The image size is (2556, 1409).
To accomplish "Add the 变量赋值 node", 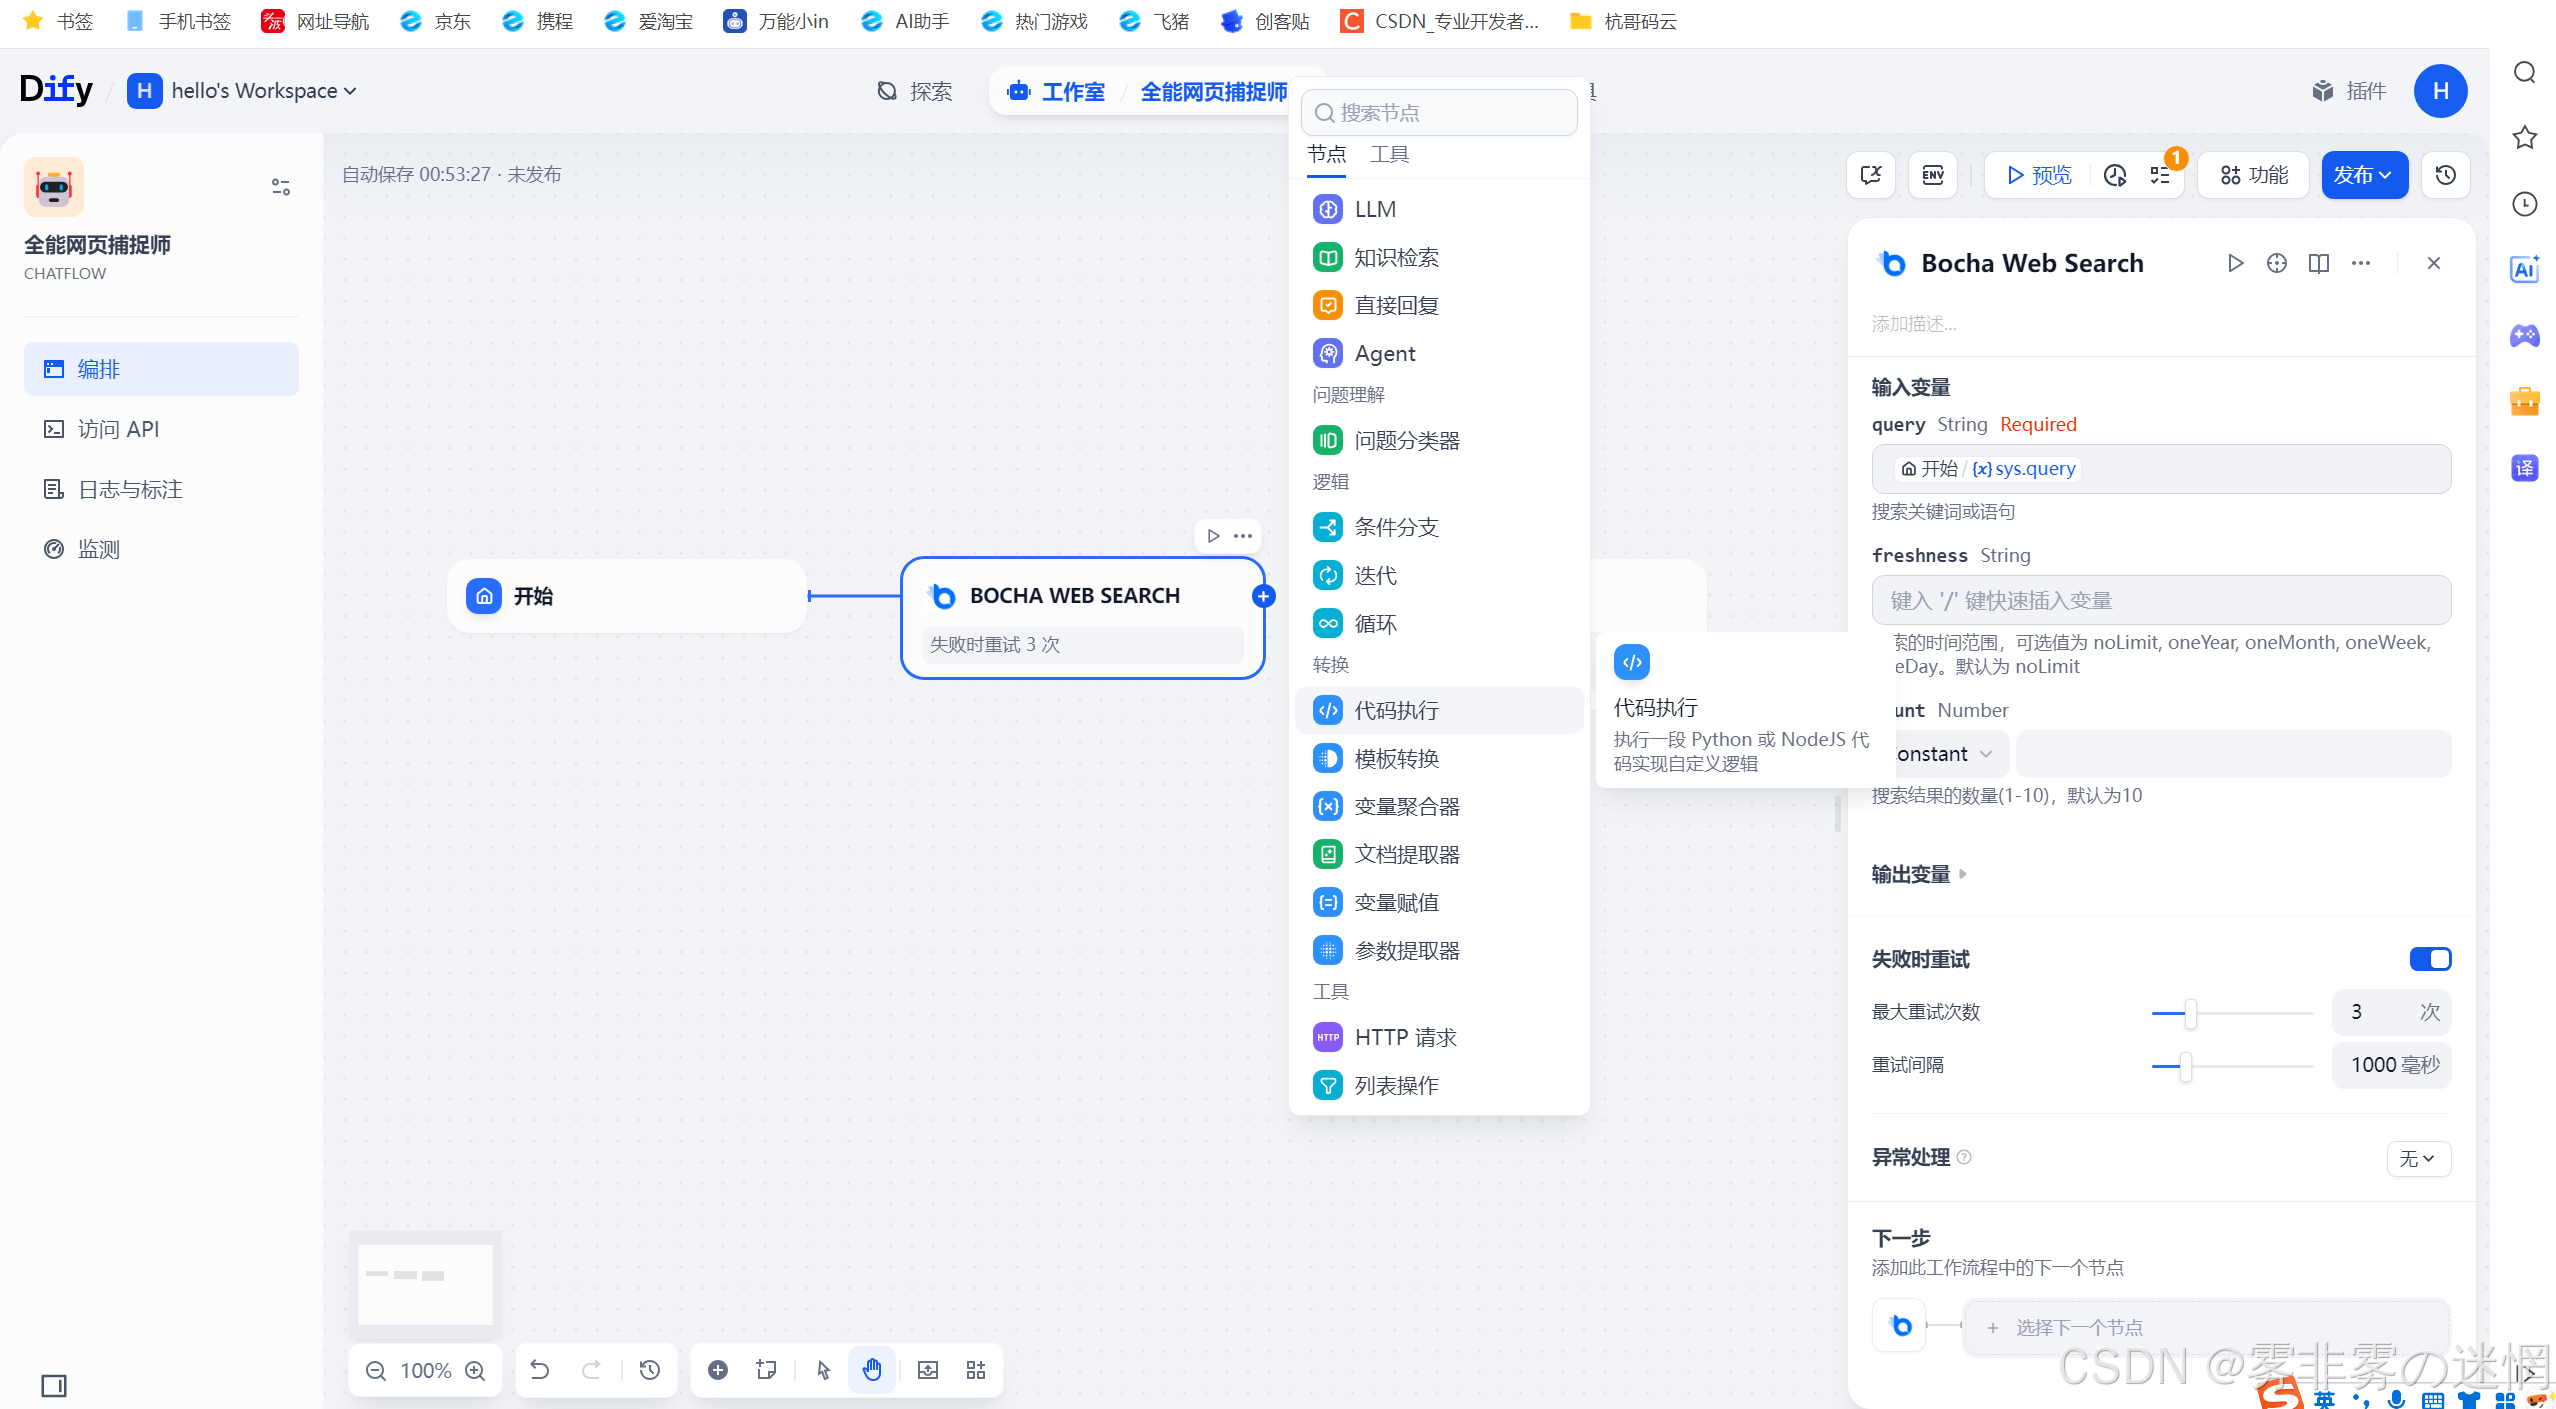I will (x=1438, y=902).
